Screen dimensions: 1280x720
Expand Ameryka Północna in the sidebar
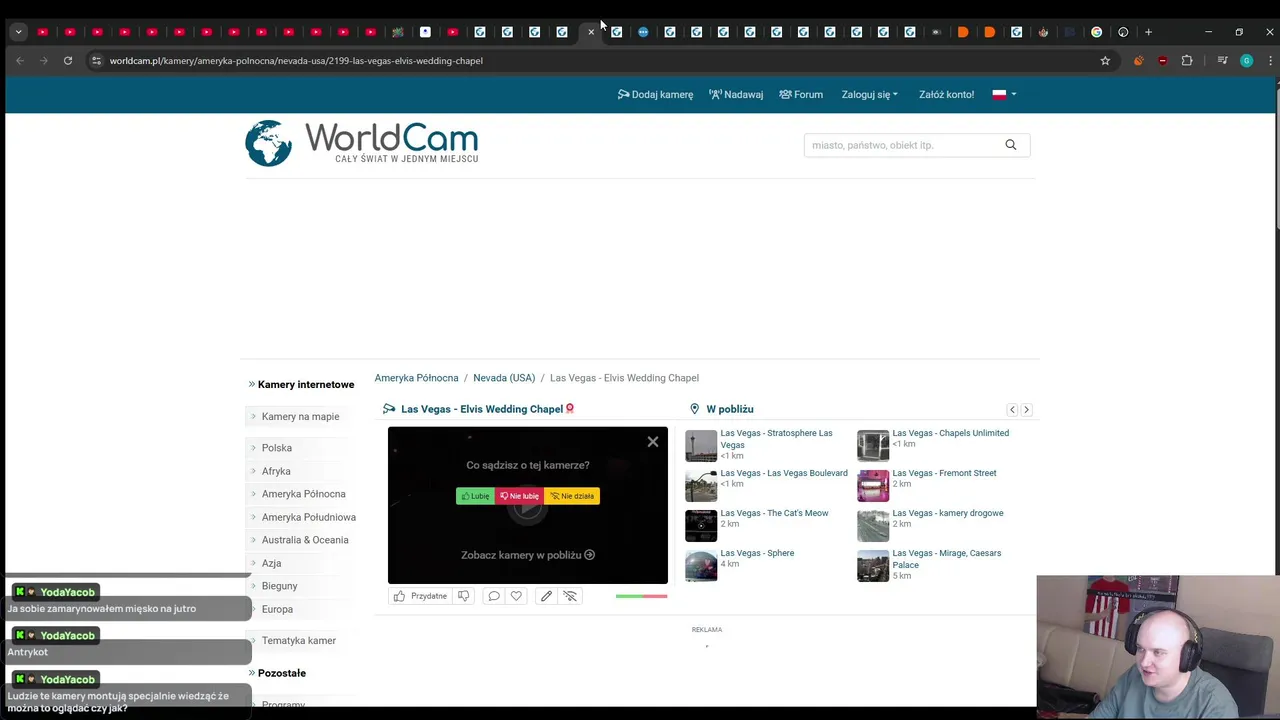[x=304, y=494]
